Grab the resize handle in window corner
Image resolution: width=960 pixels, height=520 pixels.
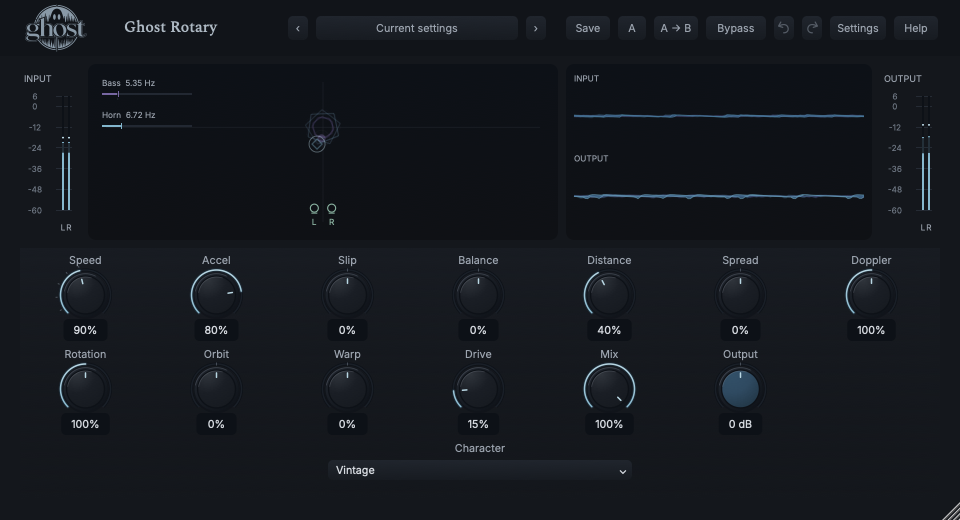point(951,511)
